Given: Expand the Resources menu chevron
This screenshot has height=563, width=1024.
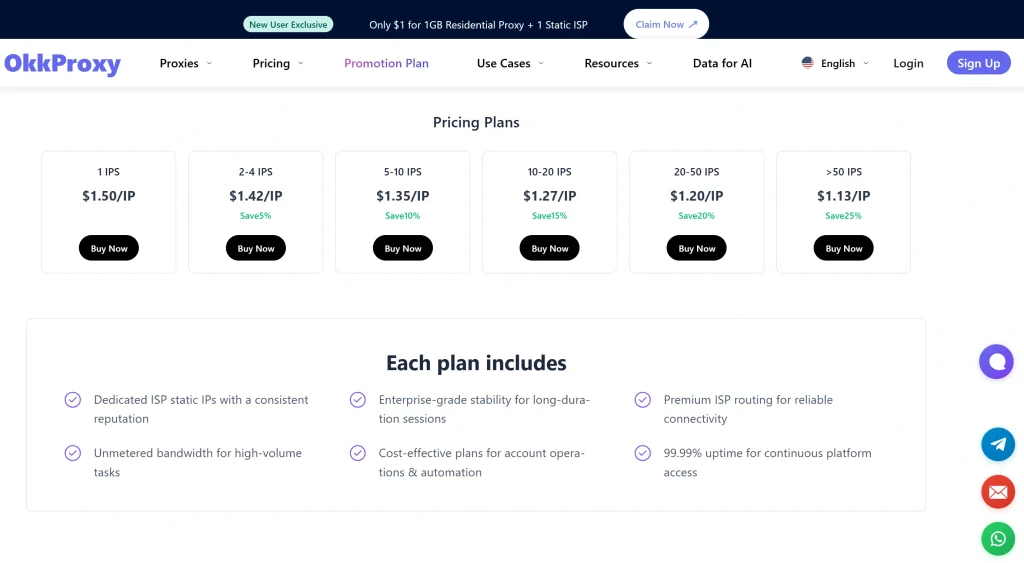Looking at the screenshot, I should click(649, 63).
